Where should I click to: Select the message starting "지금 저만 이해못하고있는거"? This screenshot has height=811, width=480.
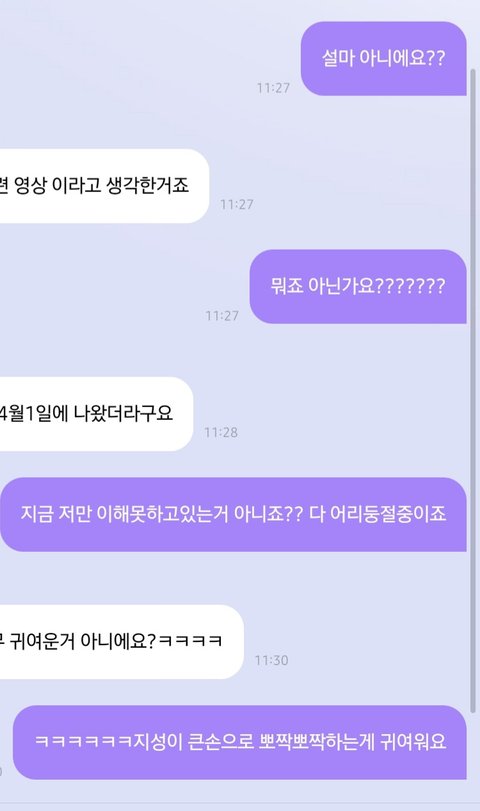tap(233, 515)
